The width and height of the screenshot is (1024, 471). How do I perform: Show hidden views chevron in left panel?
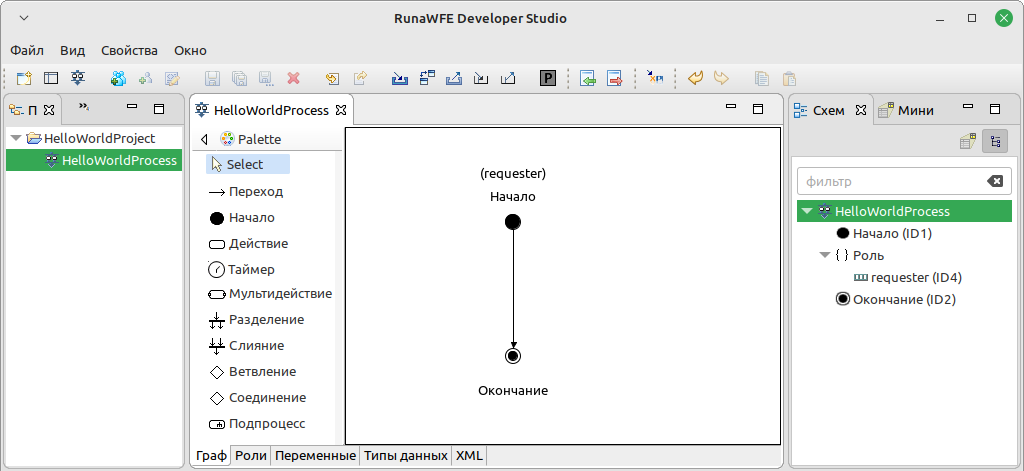pyautogui.click(x=84, y=106)
